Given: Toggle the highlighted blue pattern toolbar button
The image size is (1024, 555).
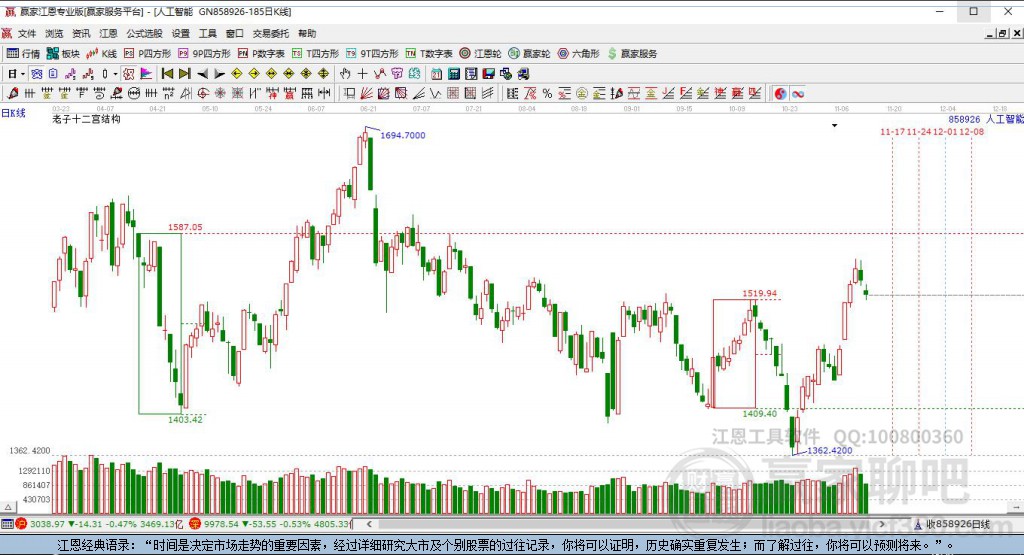Looking at the screenshot, I should tap(37, 74).
